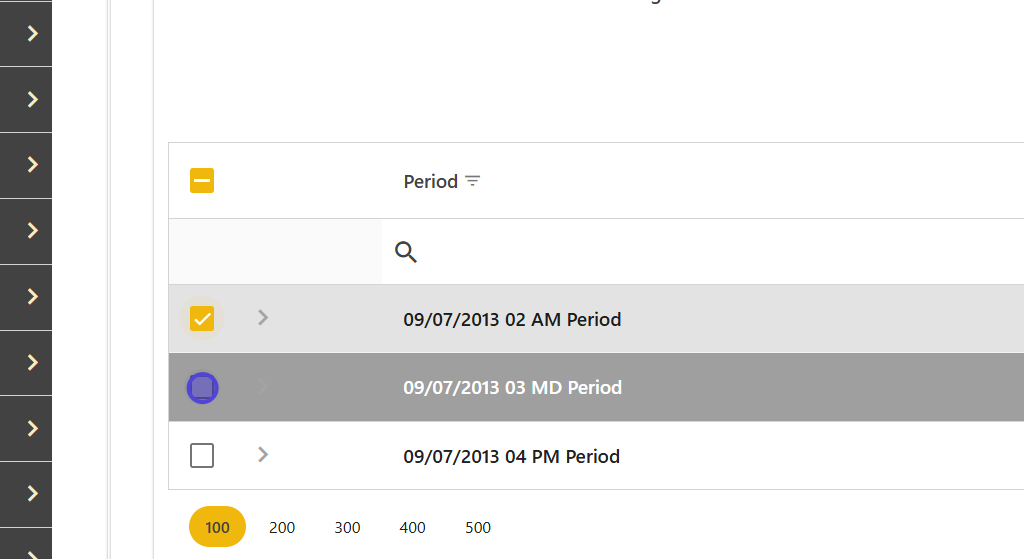This screenshot has height=559, width=1024.
Task: Choose 400 rows per page
Action: click(412, 527)
